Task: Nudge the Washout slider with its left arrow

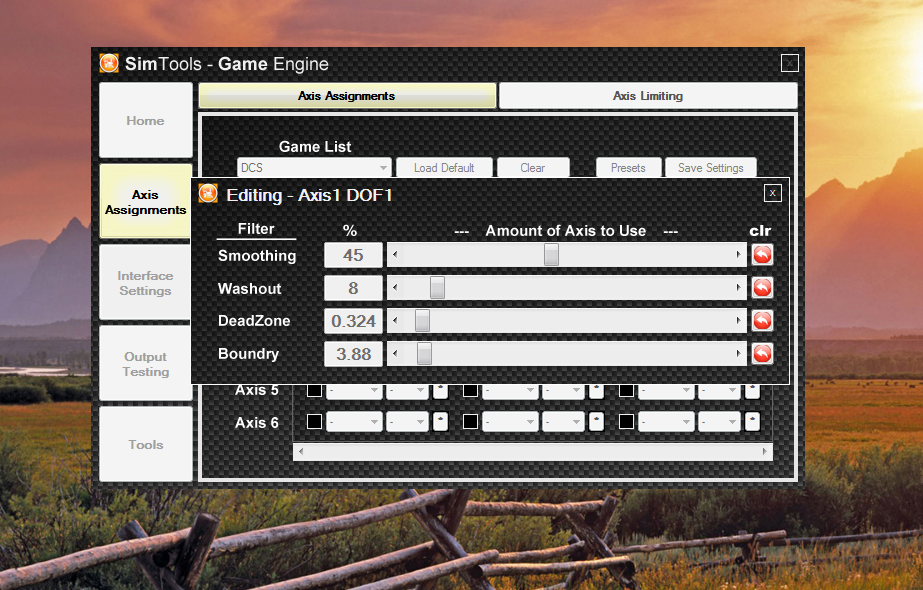Action: pos(395,288)
